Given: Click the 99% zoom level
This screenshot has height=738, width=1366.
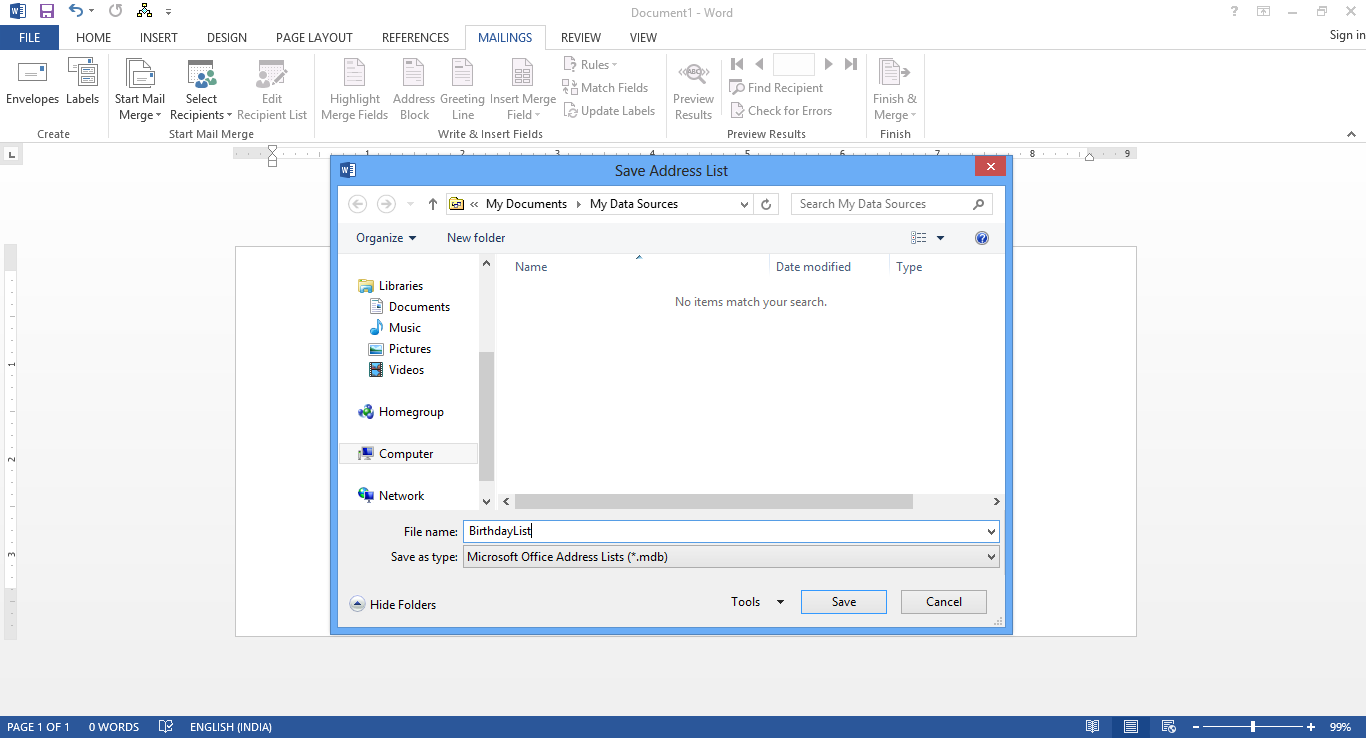Looking at the screenshot, I should click(1341, 727).
